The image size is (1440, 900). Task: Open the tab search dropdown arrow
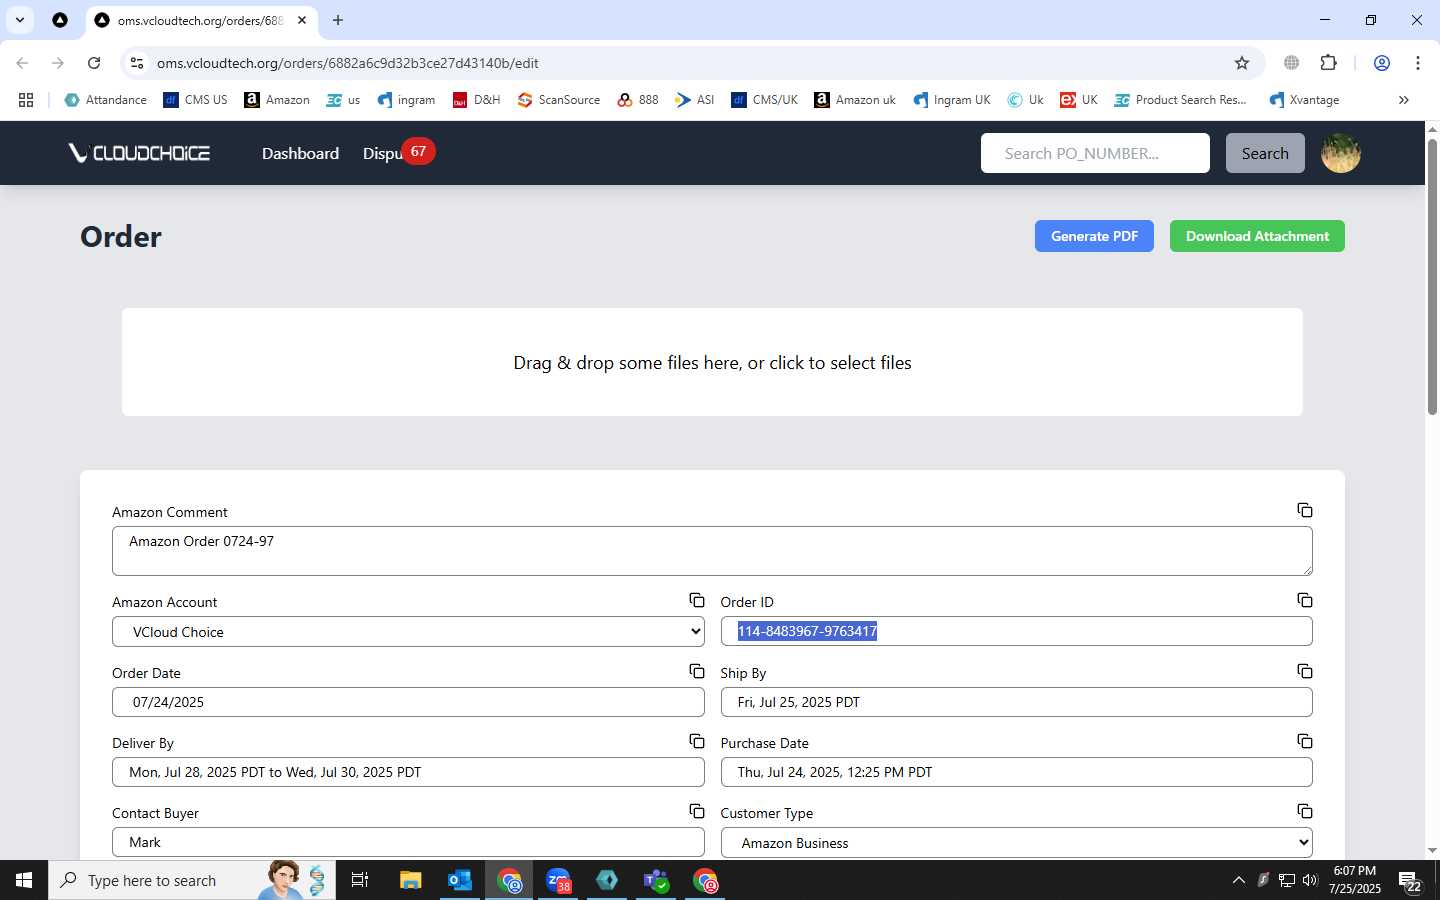pos(20,20)
